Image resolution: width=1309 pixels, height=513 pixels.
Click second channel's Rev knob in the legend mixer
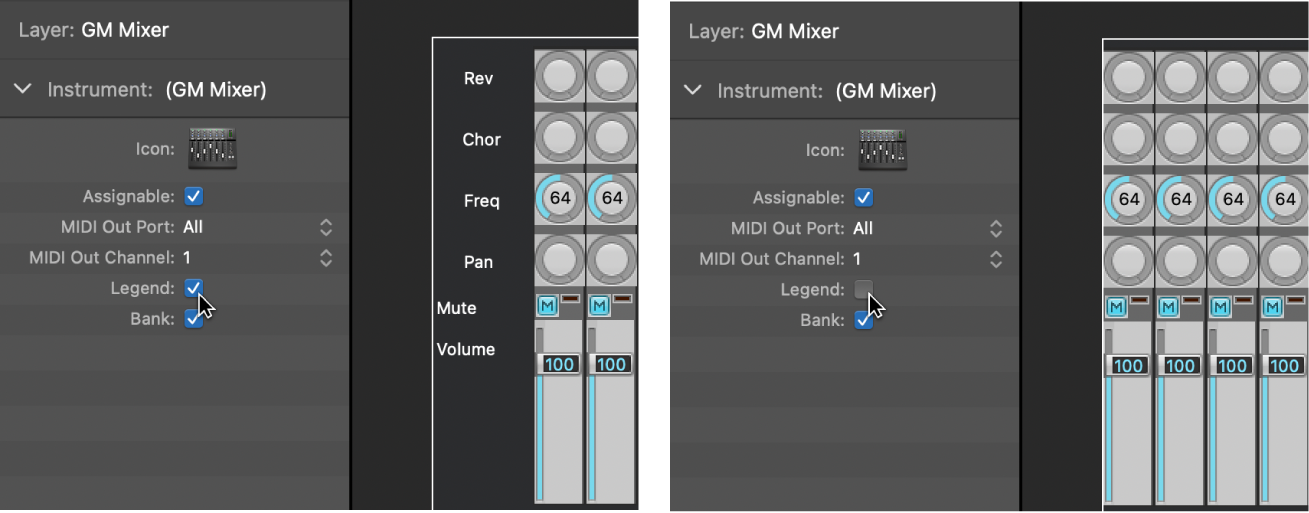[x=612, y=77]
